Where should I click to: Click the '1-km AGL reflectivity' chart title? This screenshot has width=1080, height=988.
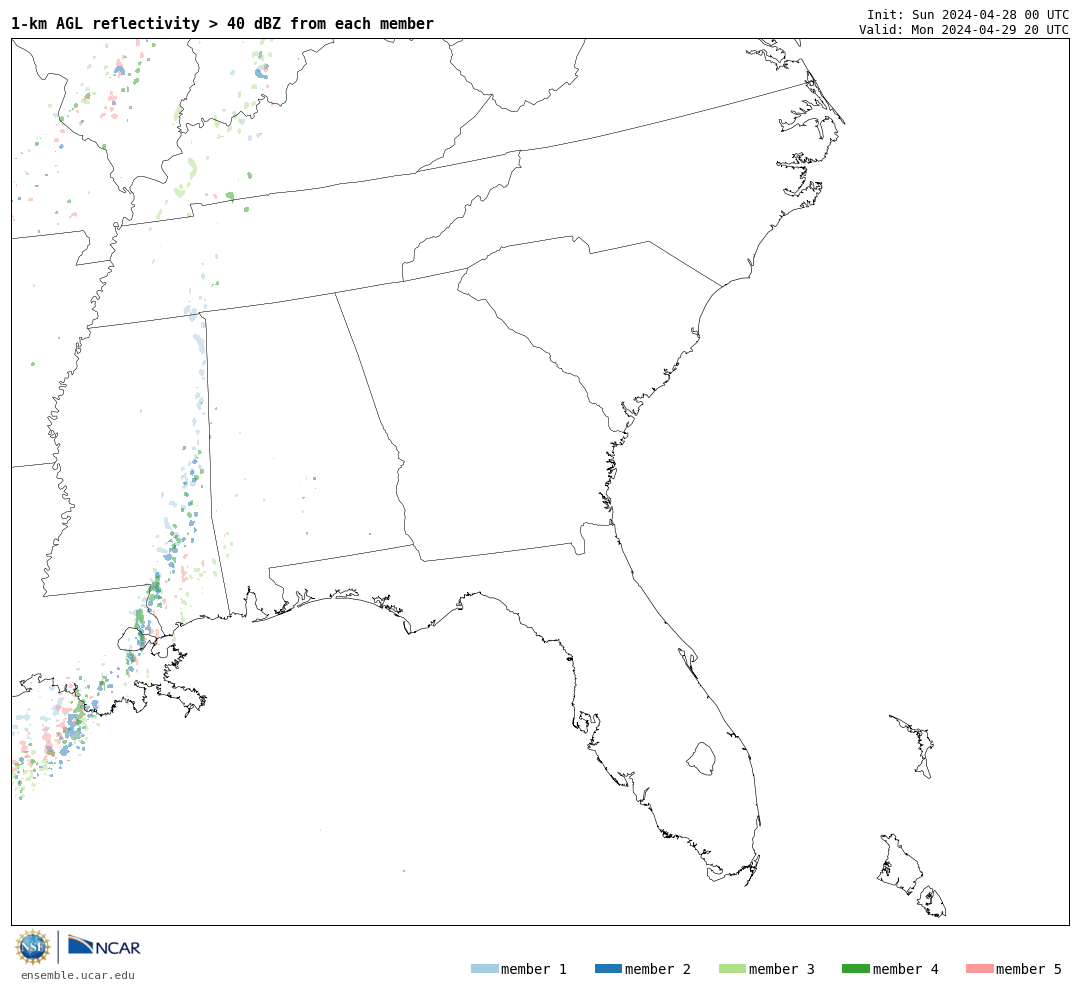point(222,23)
